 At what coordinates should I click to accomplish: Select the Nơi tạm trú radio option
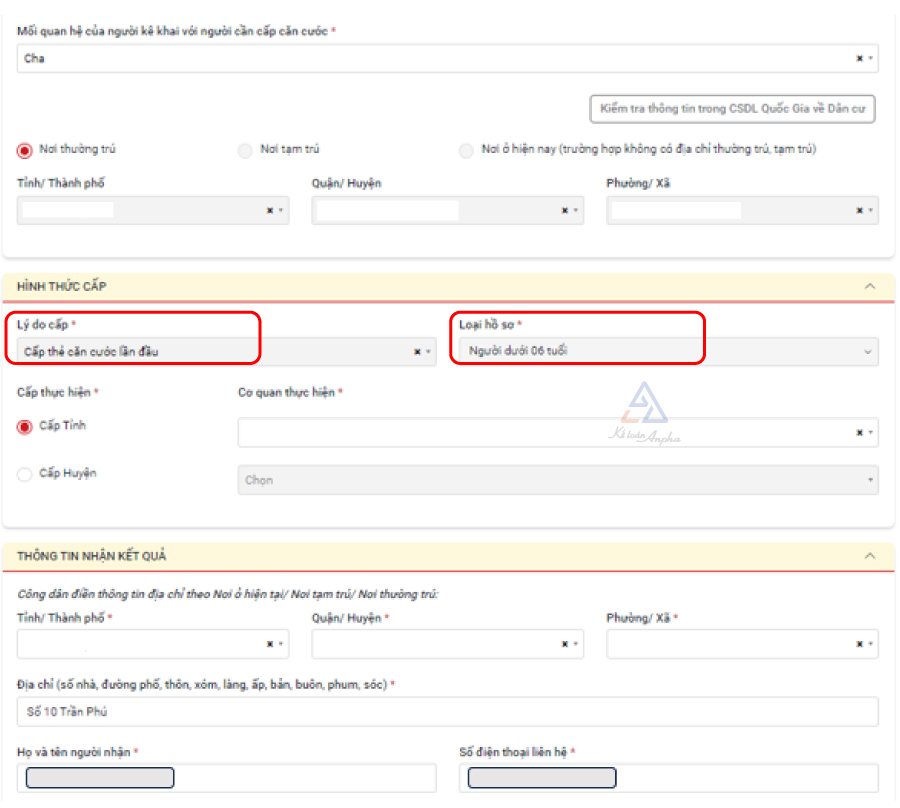(x=245, y=150)
